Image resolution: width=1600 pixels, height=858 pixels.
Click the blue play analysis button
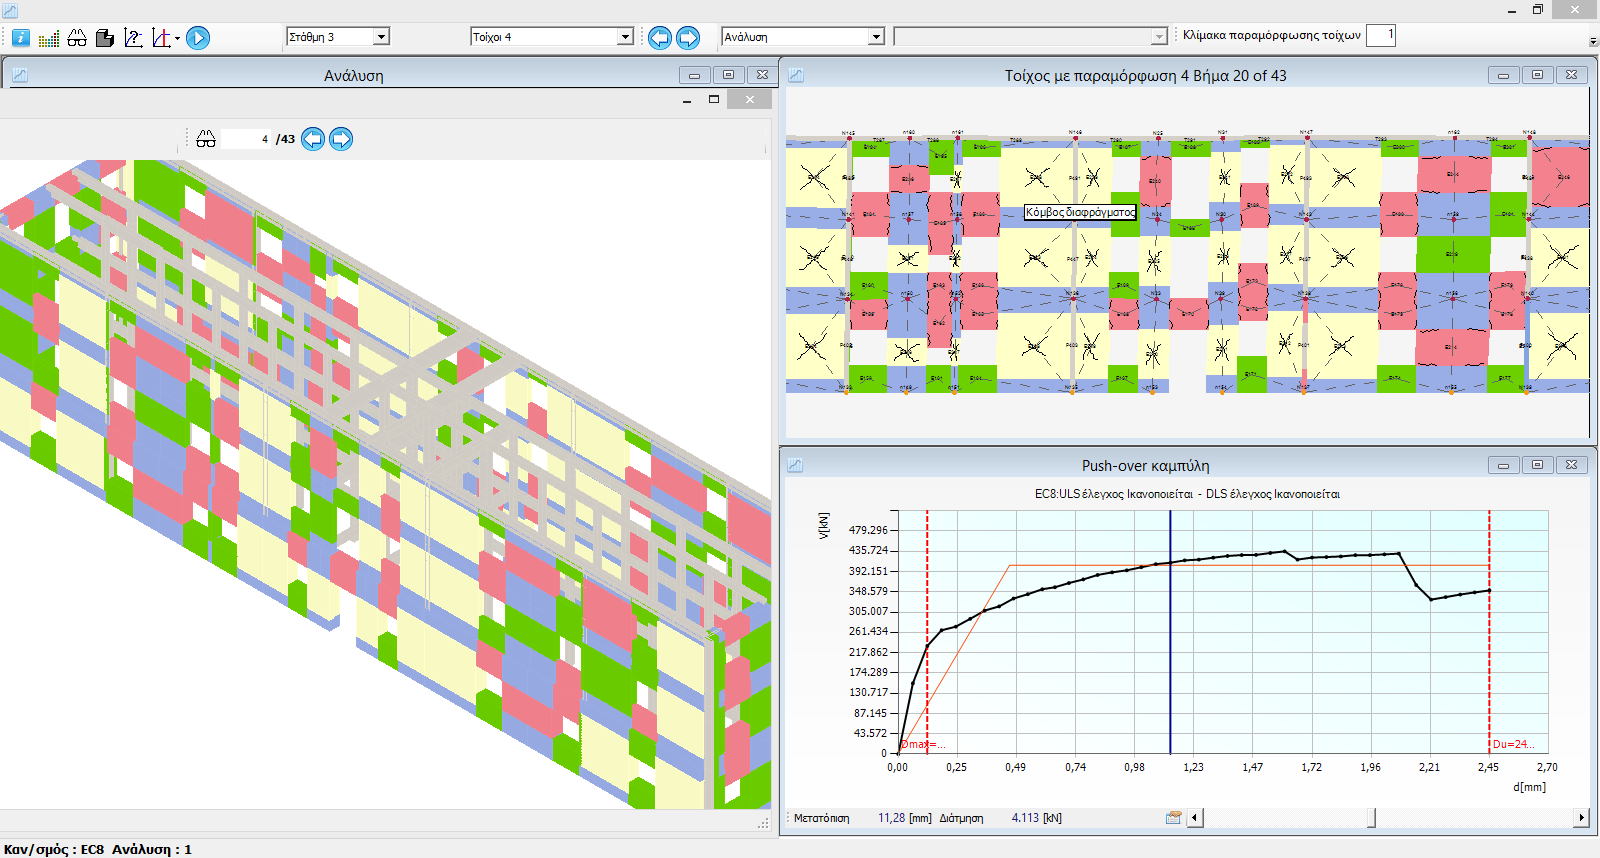(x=198, y=38)
